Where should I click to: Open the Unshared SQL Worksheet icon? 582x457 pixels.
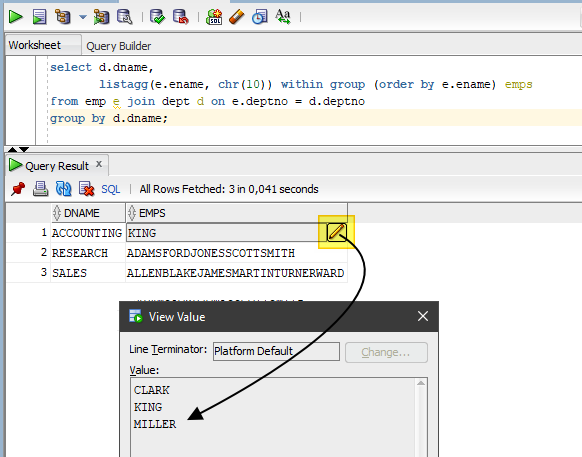point(214,17)
